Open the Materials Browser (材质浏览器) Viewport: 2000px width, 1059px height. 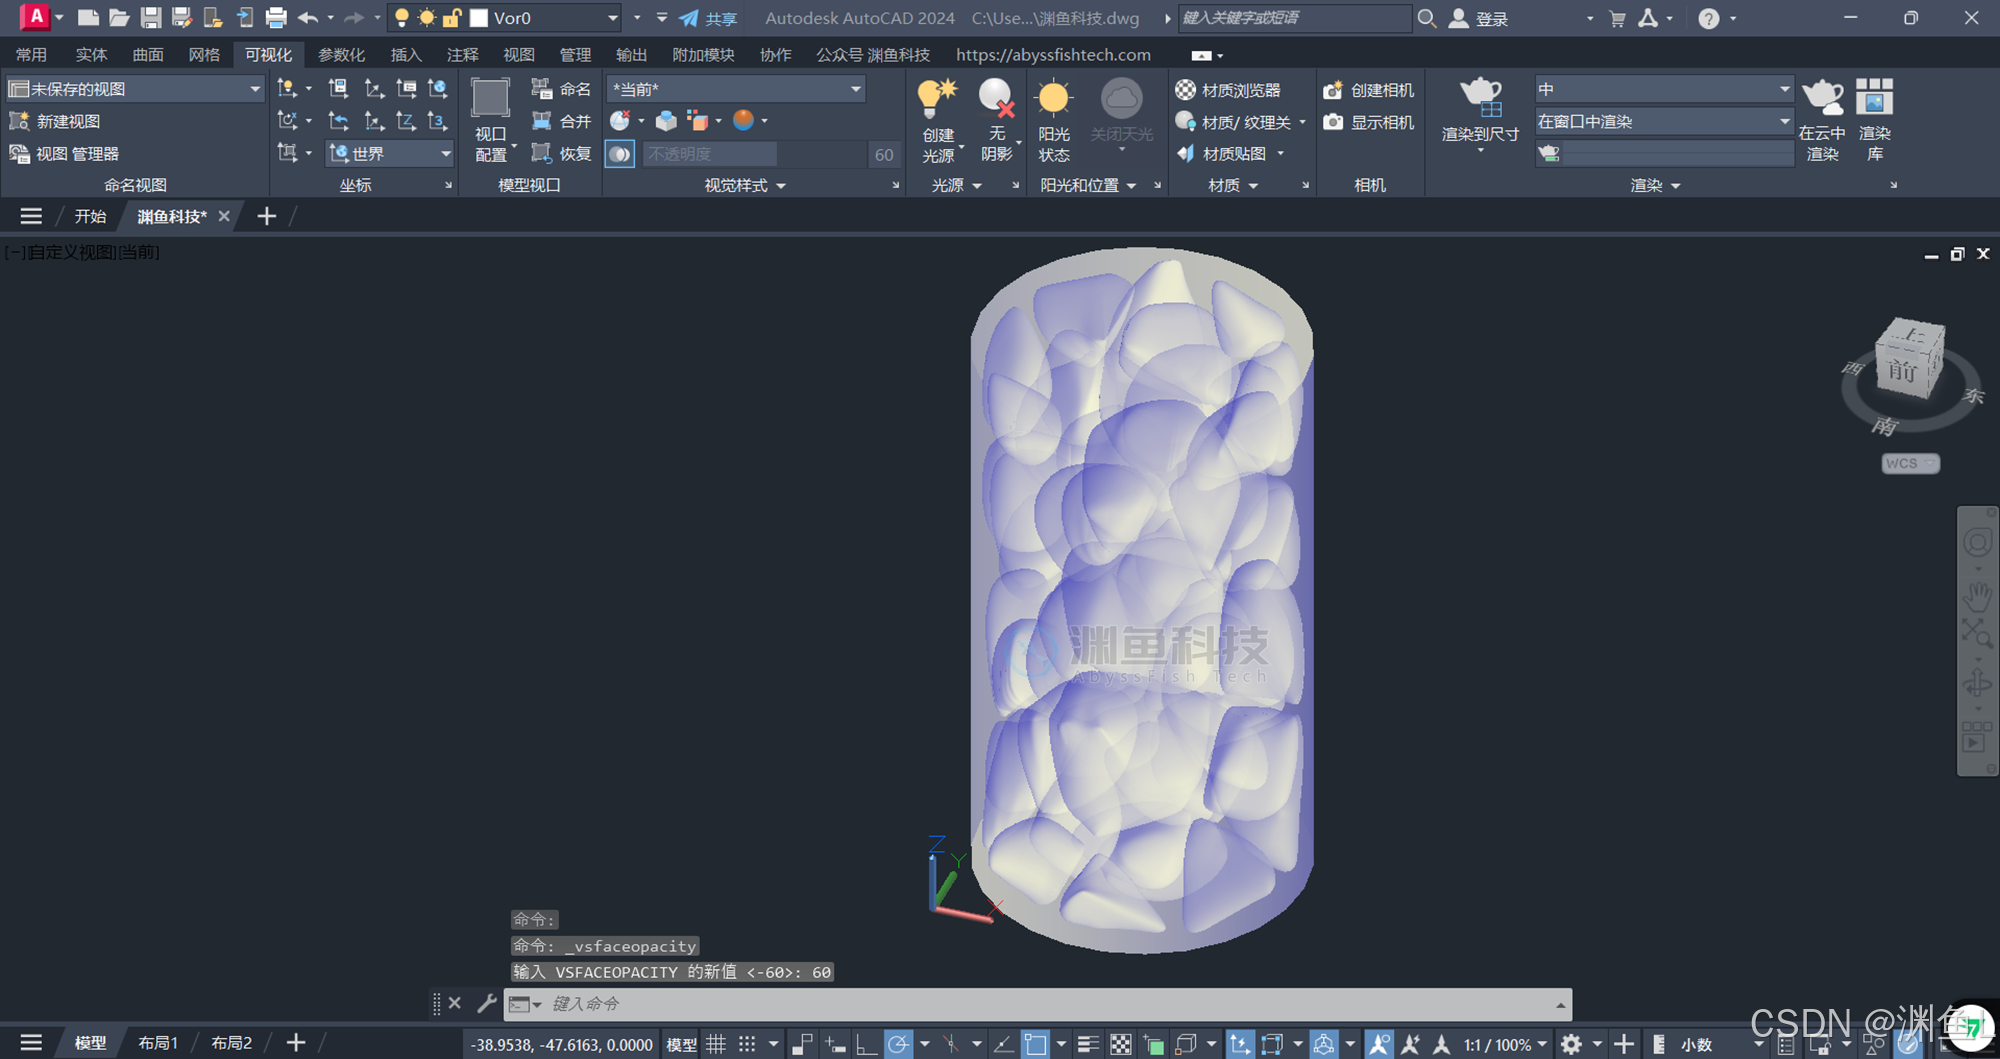pos(1228,90)
